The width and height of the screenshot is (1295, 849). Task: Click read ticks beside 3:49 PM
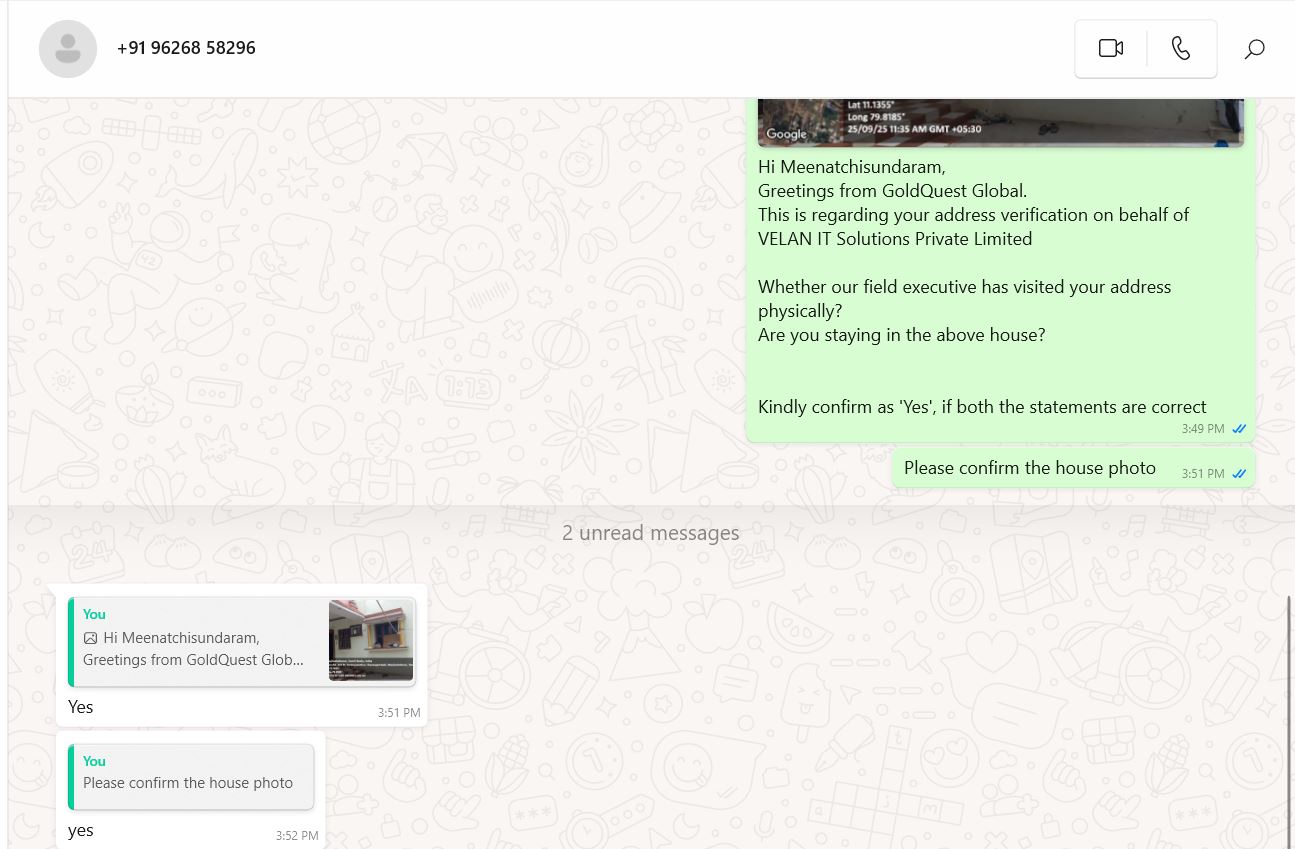(x=1239, y=429)
